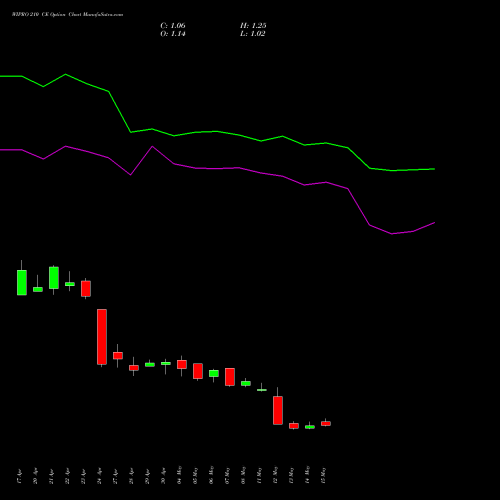Viewport: 500px width, 500px height.
Task: Select the 12 May date label
Action: pyautogui.click(x=276, y=475)
